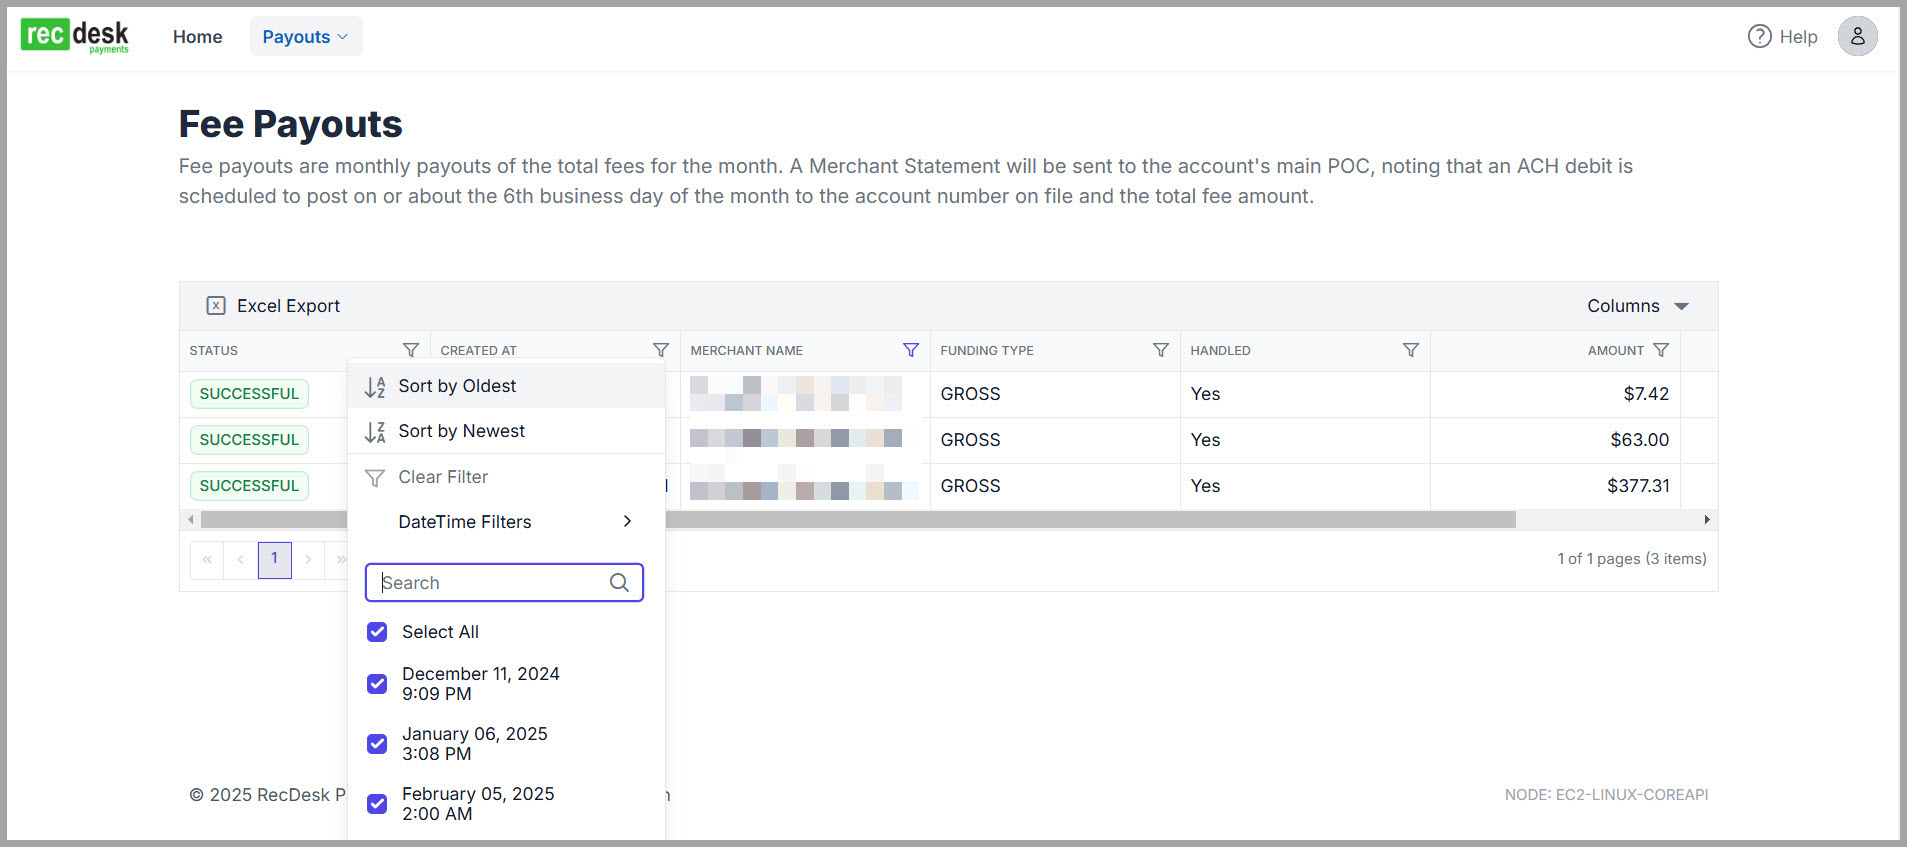
Task: Expand the Payouts navigation dropdown
Action: tap(305, 37)
